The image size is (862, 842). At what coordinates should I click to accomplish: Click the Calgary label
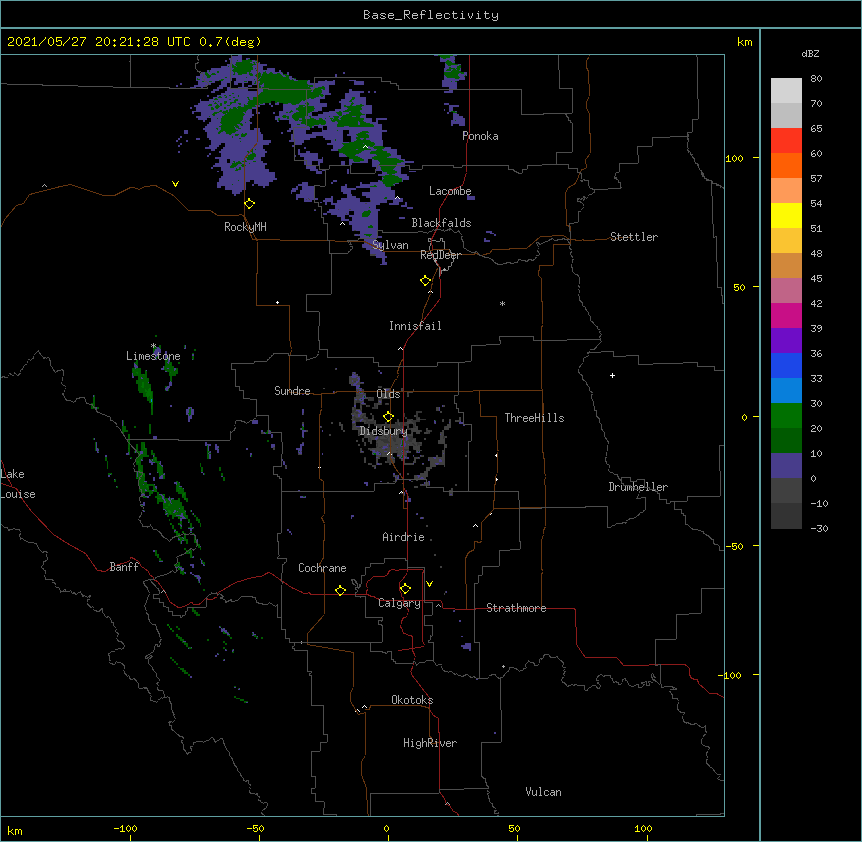pyautogui.click(x=399, y=603)
